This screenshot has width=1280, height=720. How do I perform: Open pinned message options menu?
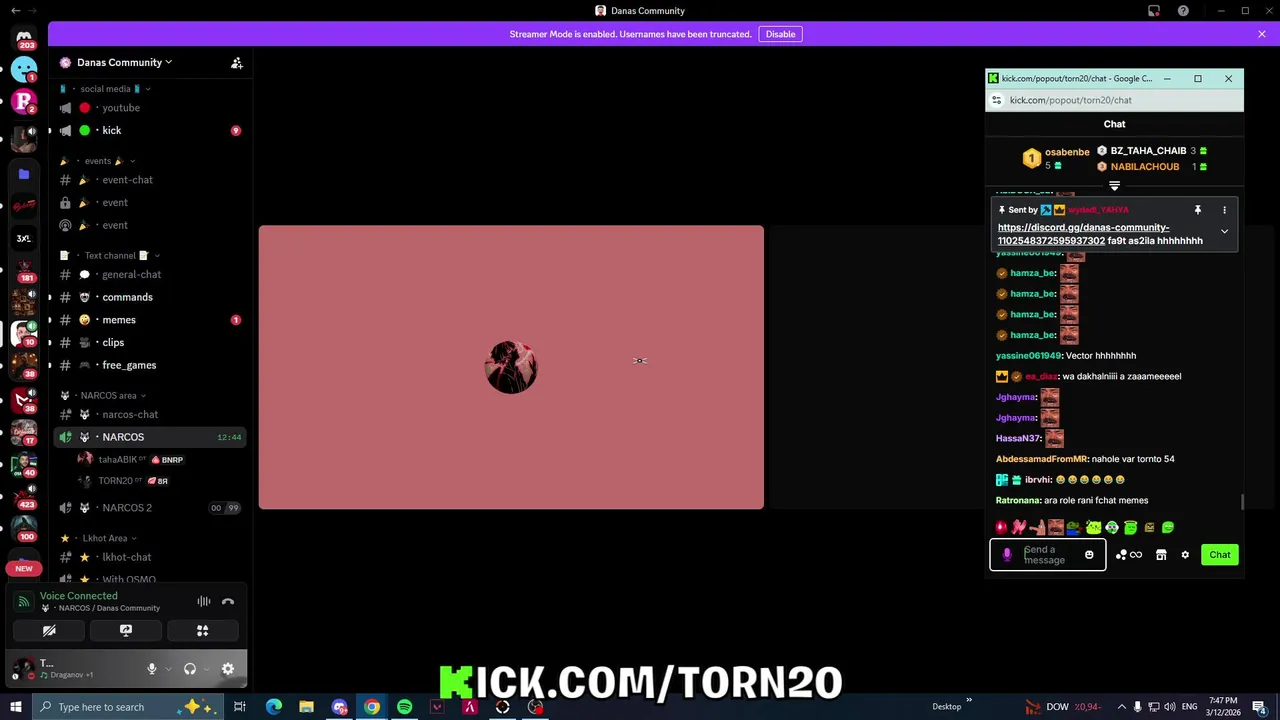pyautogui.click(x=1224, y=210)
